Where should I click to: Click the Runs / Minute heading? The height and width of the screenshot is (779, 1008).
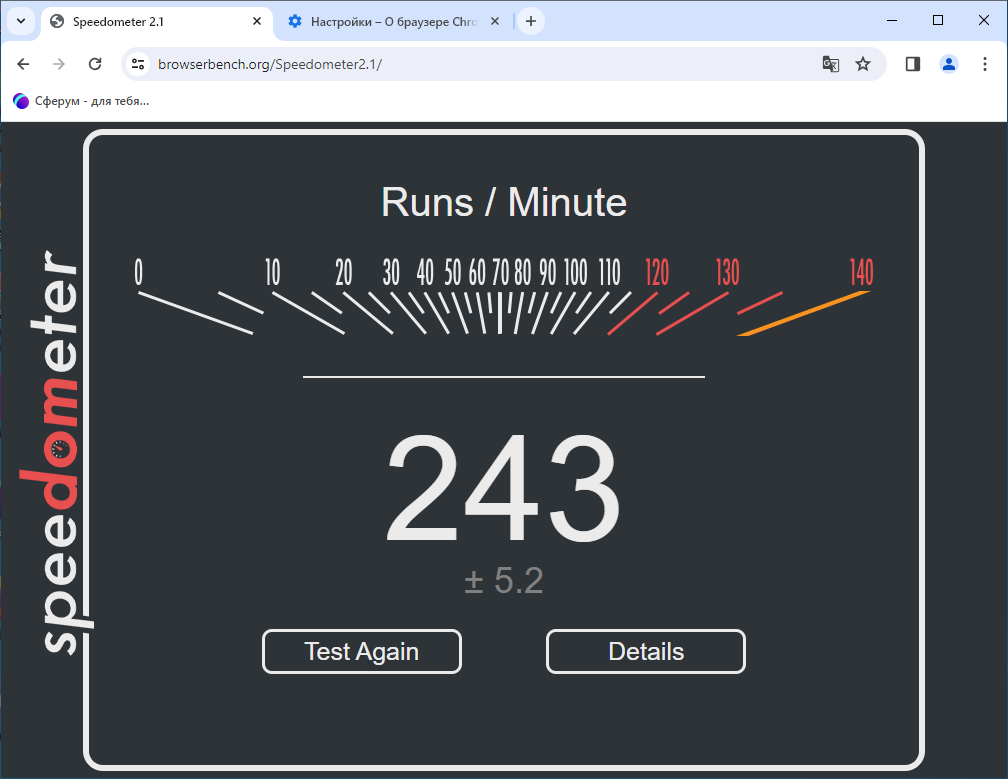503,202
